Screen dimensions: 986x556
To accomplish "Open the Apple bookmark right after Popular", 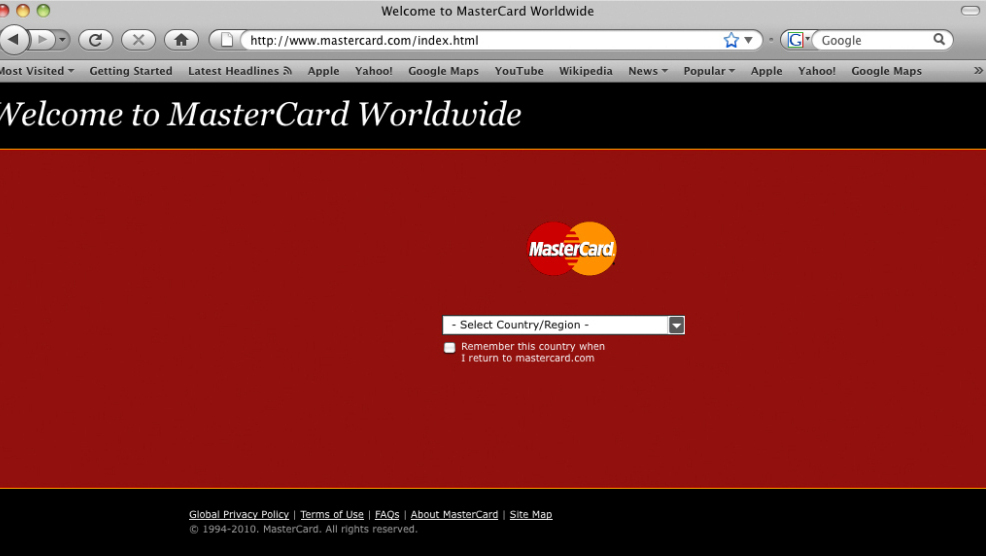I will tap(767, 71).
